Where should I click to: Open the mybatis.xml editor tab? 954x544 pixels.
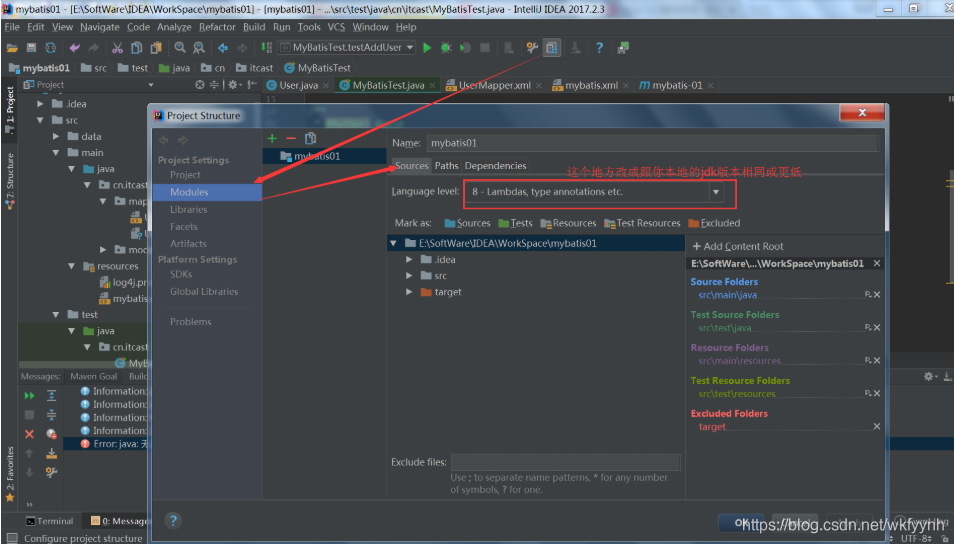591,86
